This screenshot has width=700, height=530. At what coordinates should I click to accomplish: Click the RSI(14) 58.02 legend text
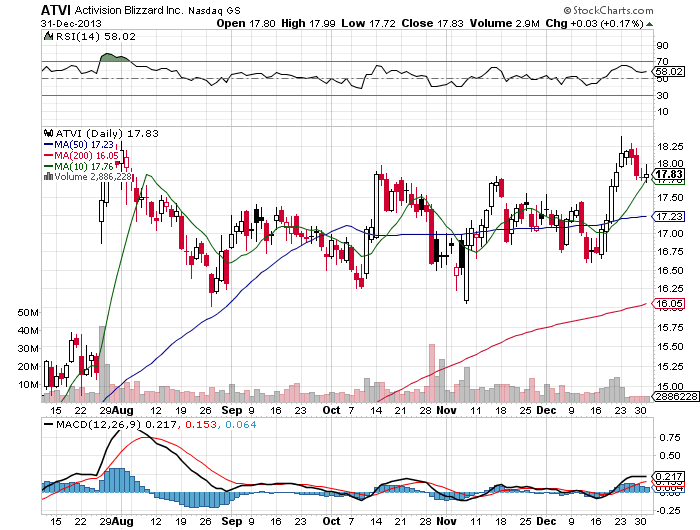tap(96, 36)
